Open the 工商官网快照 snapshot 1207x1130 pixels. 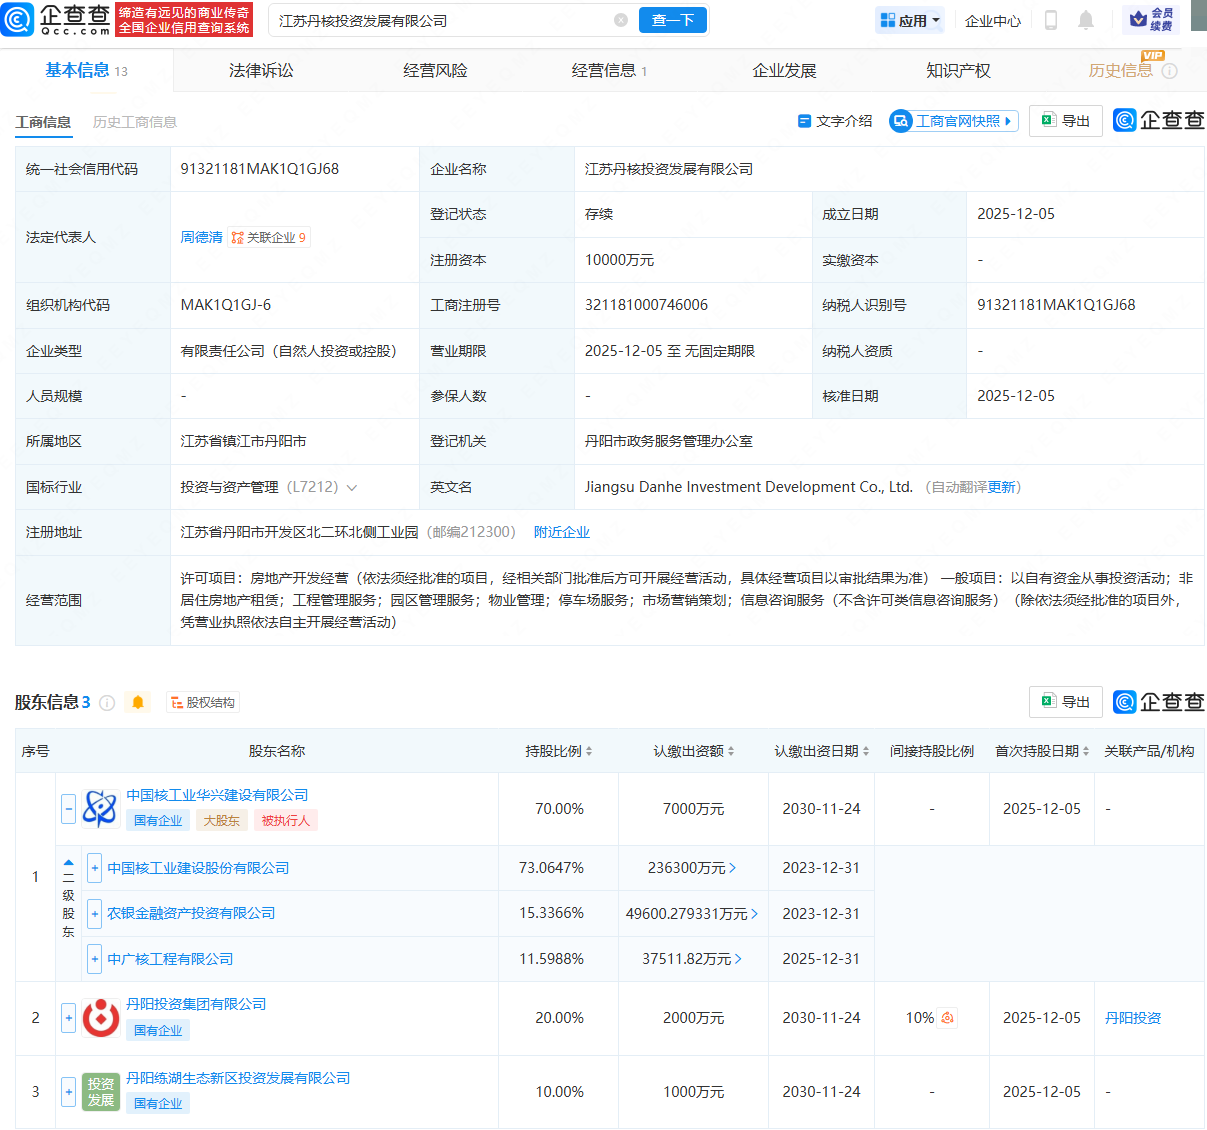(952, 120)
